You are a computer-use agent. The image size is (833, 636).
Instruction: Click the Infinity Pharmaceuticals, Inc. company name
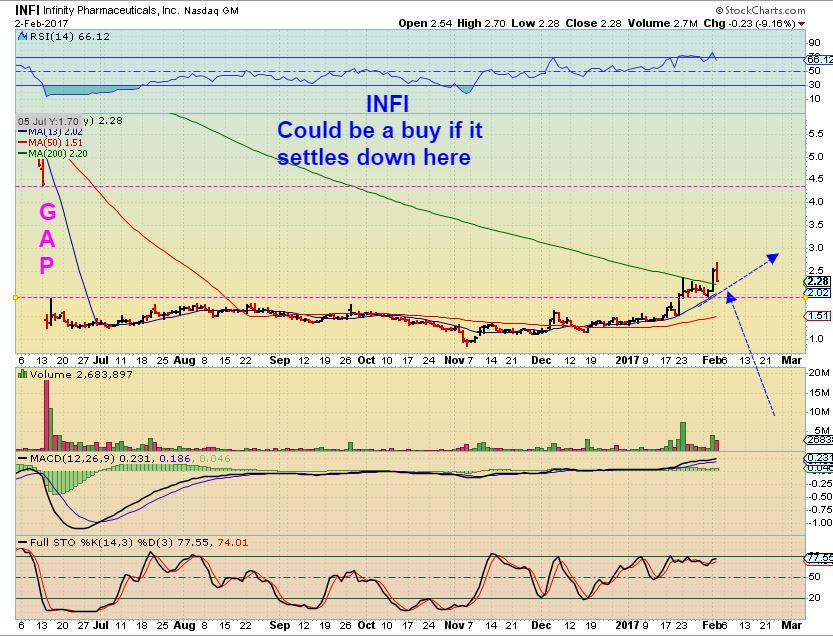click(111, 11)
